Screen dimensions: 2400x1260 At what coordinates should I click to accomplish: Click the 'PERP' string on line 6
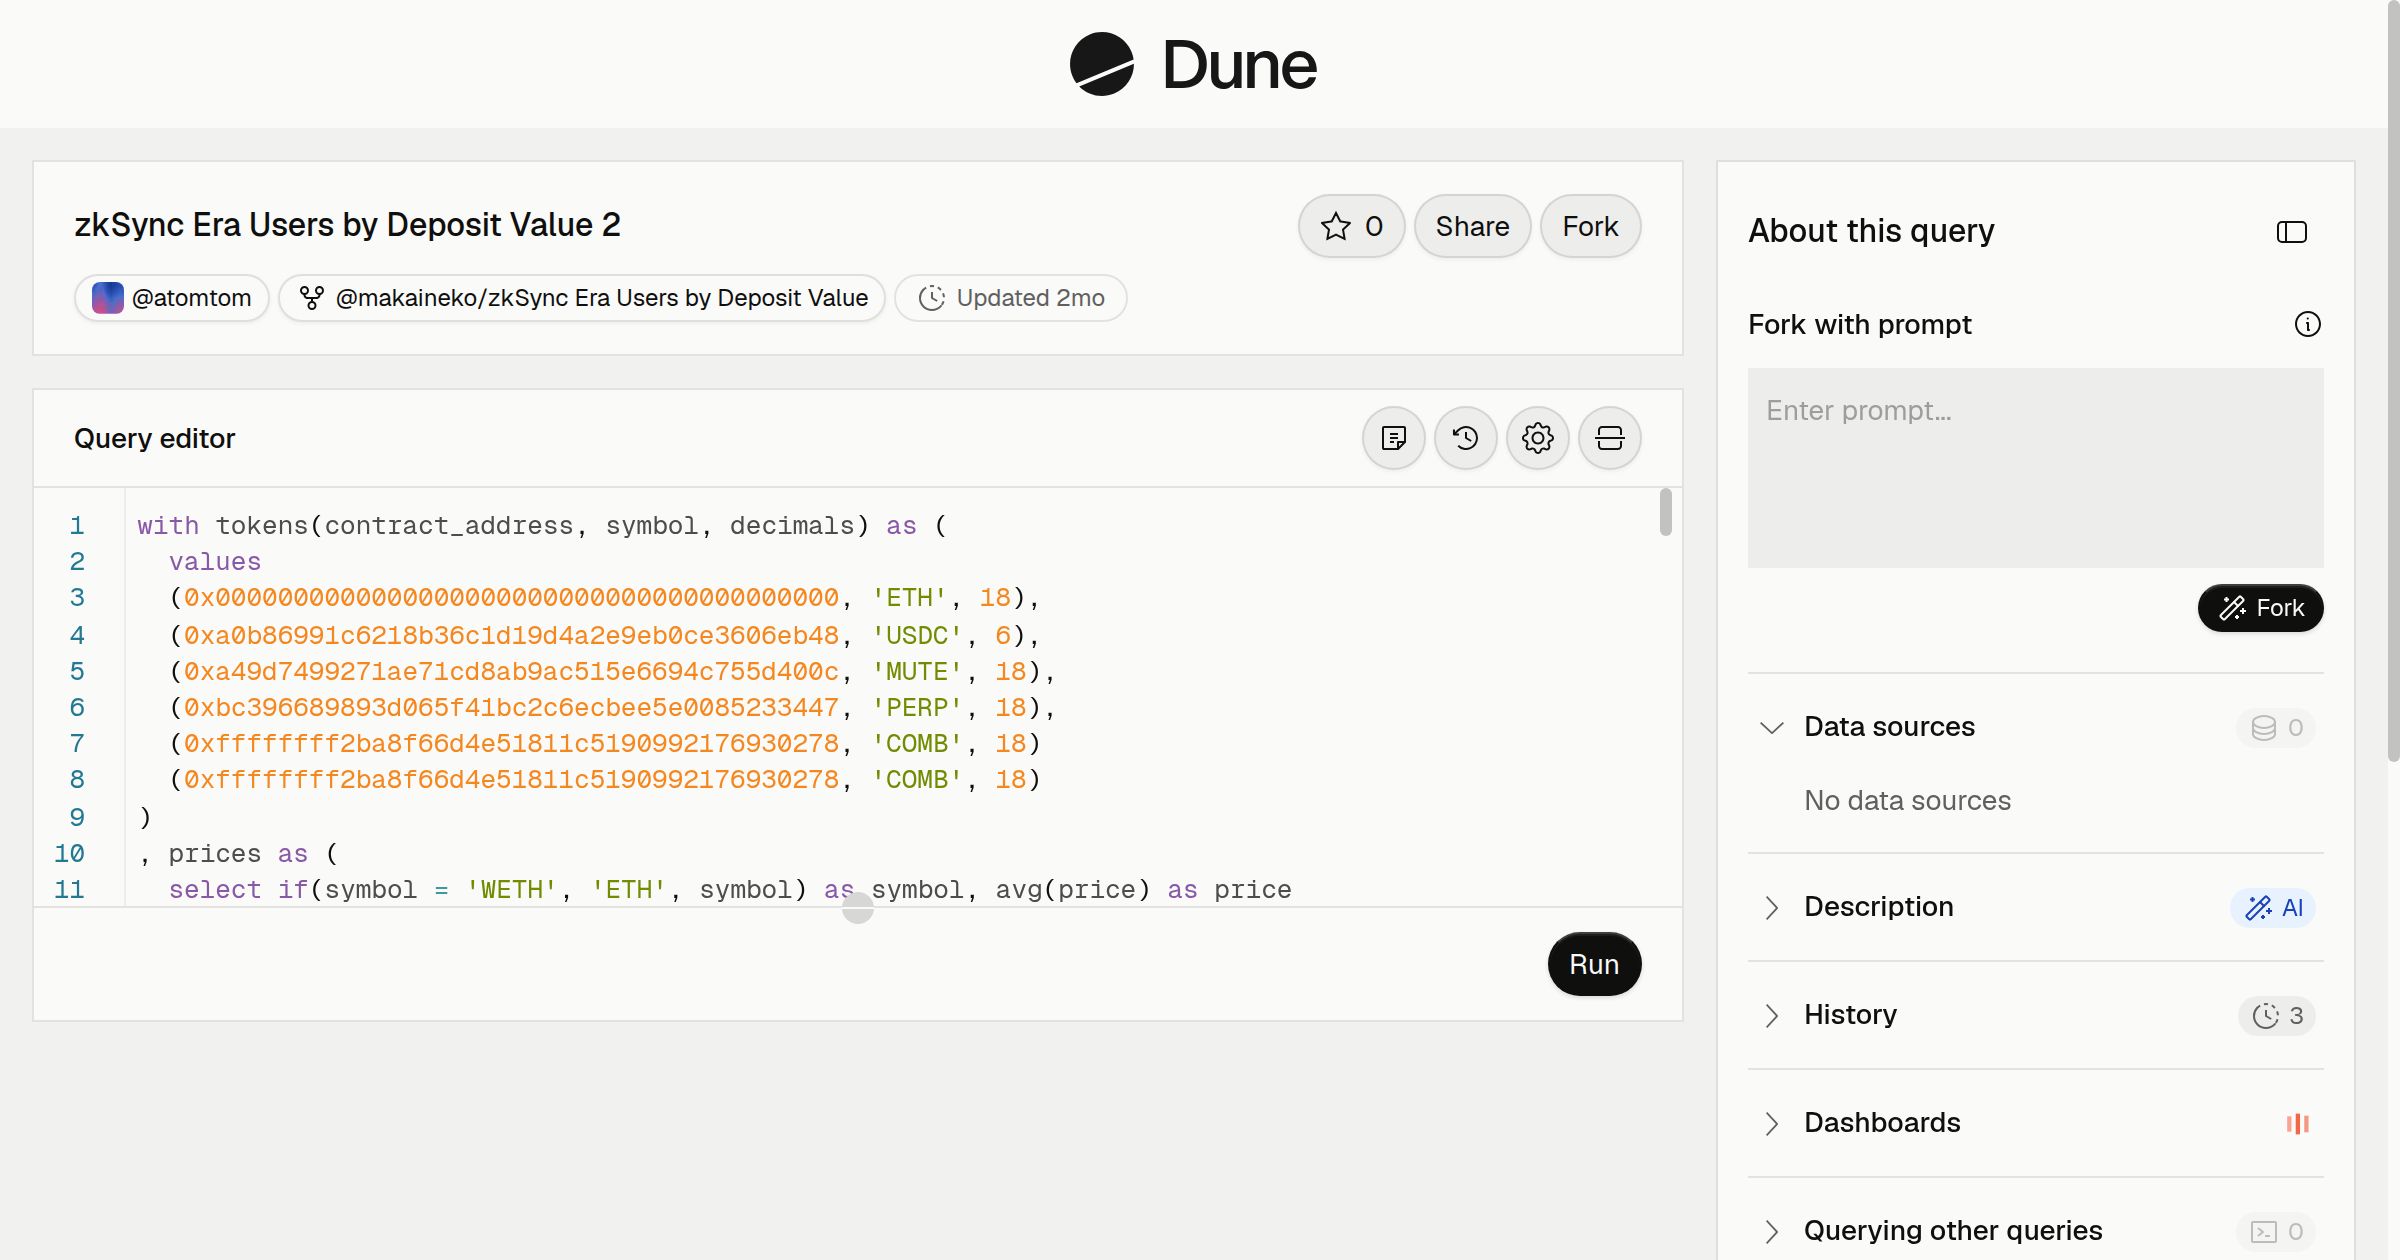click(916, 707)
